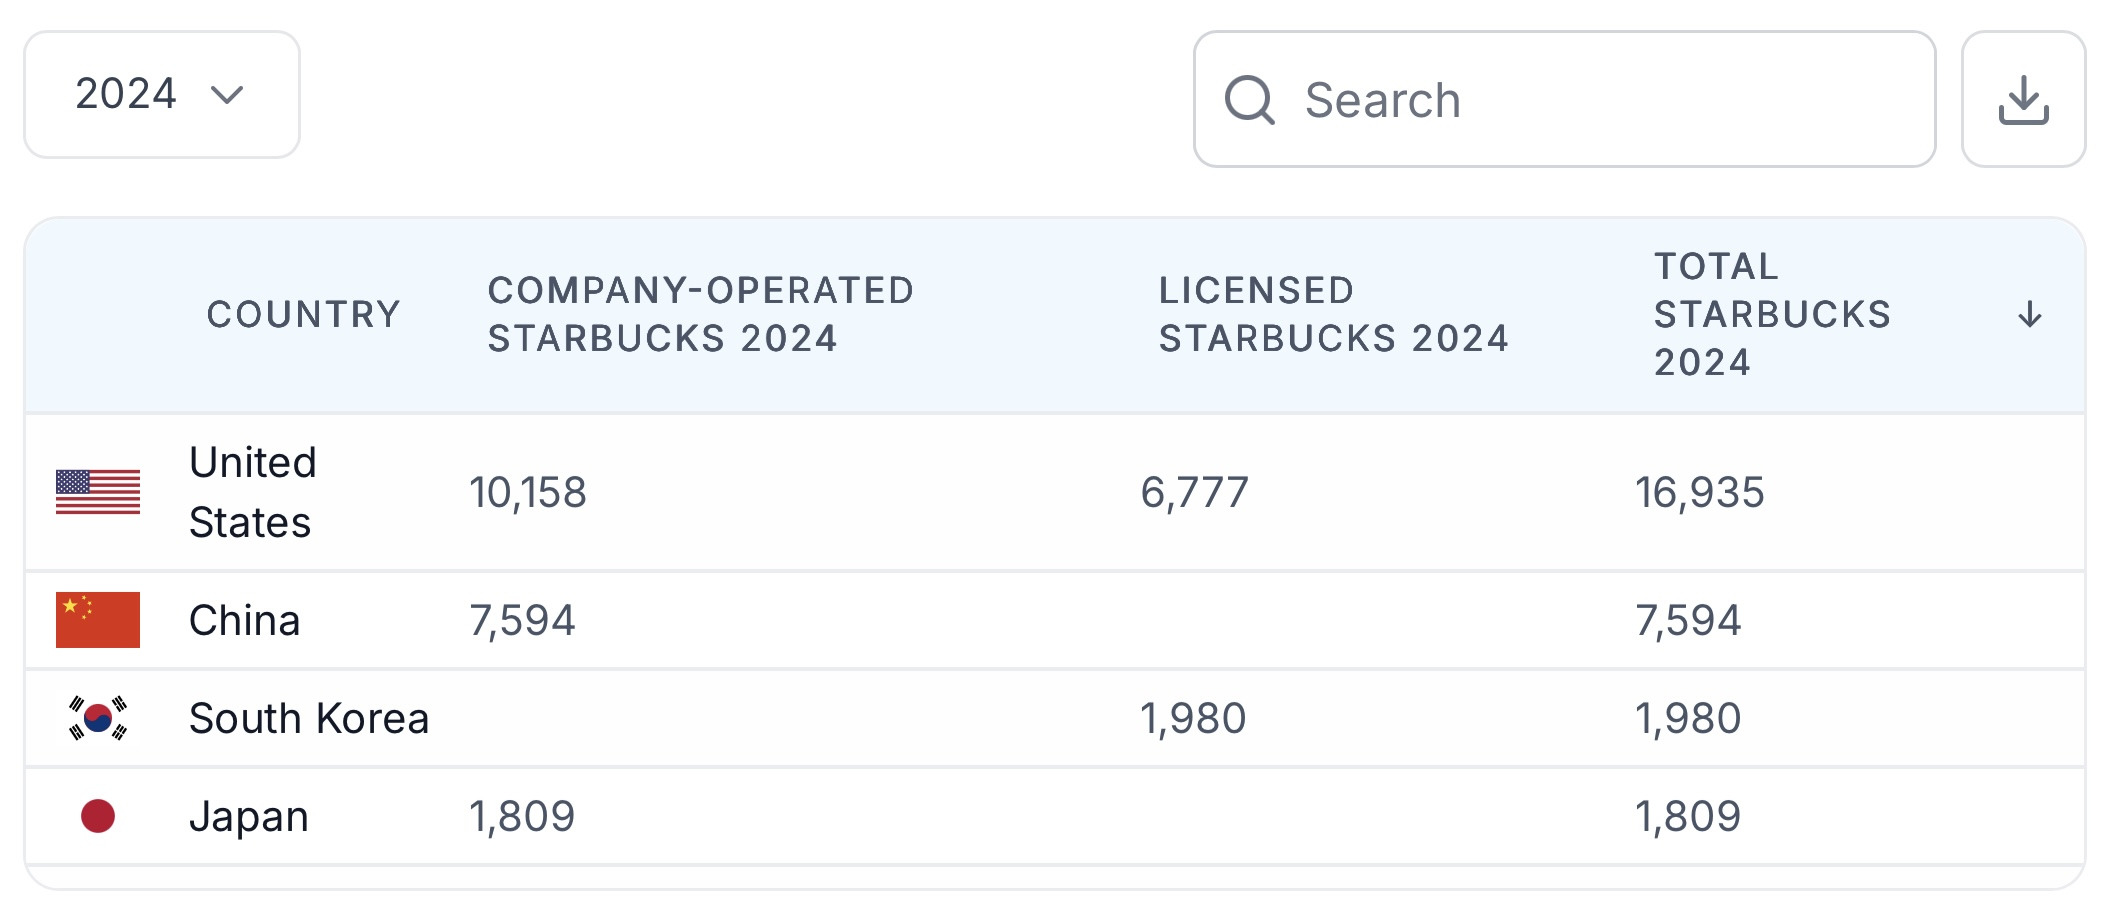Click the Country column header
2120x903 pixels.
pos(303,314)
